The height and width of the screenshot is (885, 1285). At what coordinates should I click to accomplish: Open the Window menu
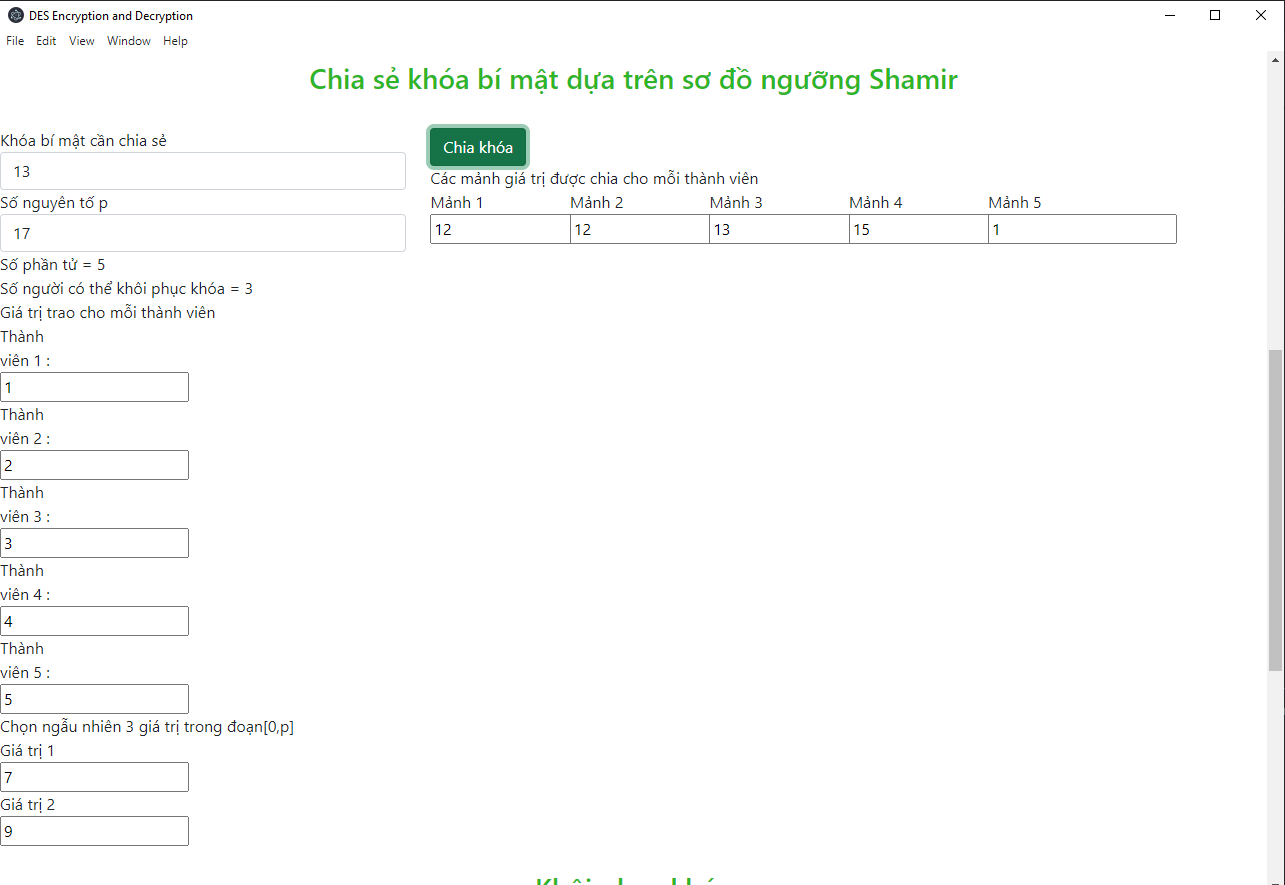coord(129,41)
